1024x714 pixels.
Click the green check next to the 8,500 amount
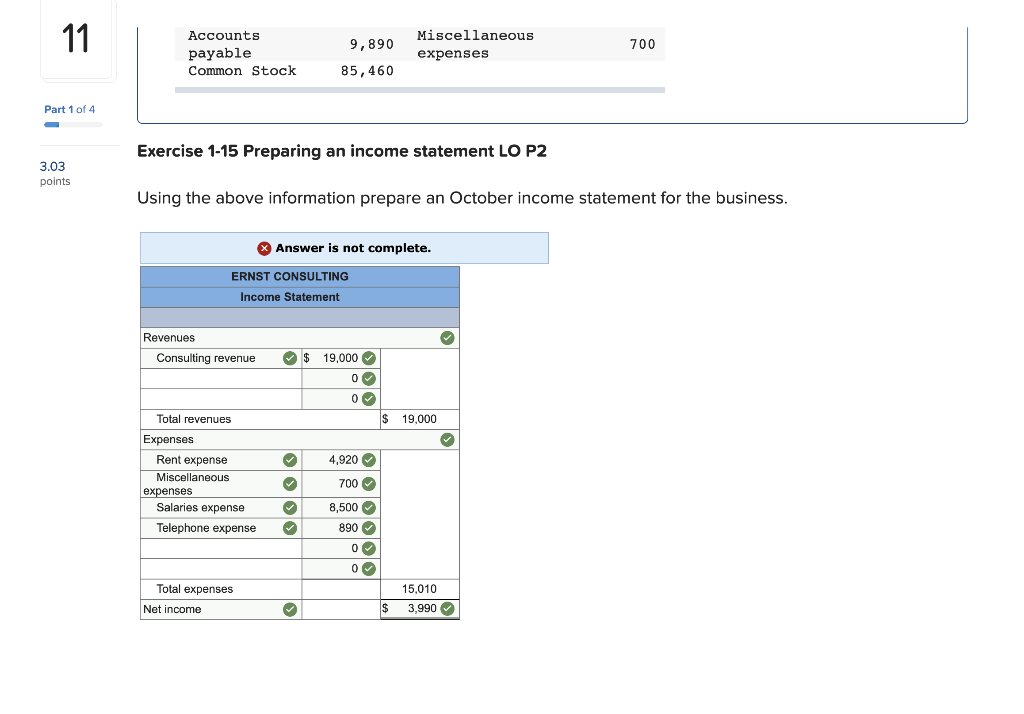click(369, 508)
